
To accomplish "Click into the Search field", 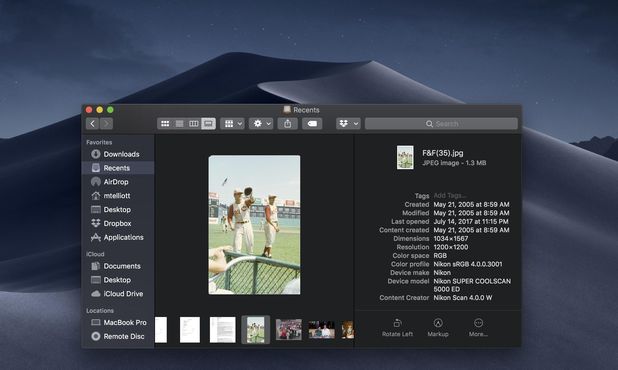I will pos(441,124).
